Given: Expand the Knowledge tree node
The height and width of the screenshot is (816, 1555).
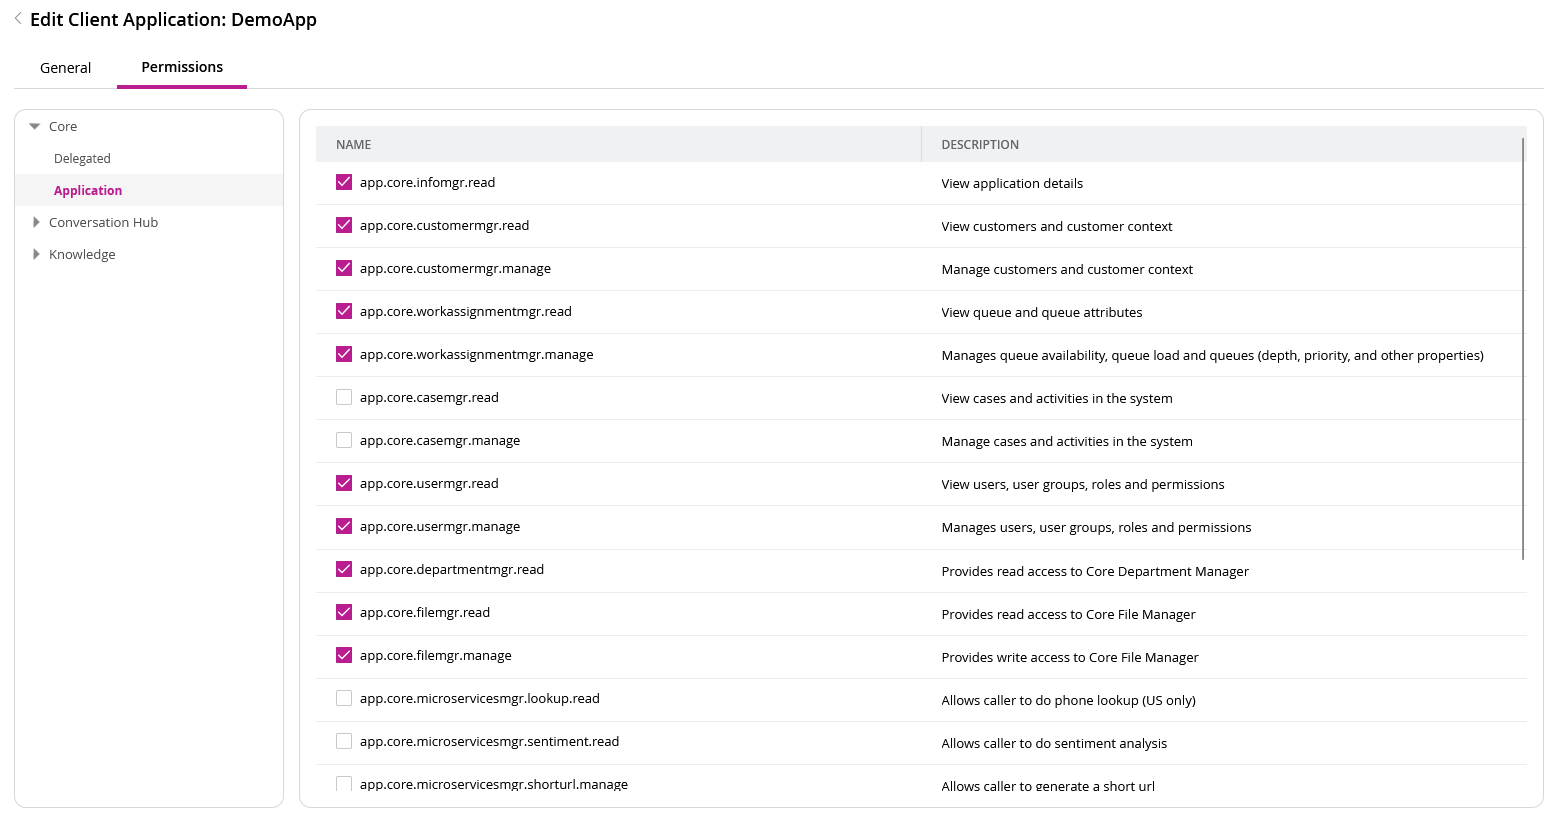Looking at the screenshot, I should tap(36, 254).
